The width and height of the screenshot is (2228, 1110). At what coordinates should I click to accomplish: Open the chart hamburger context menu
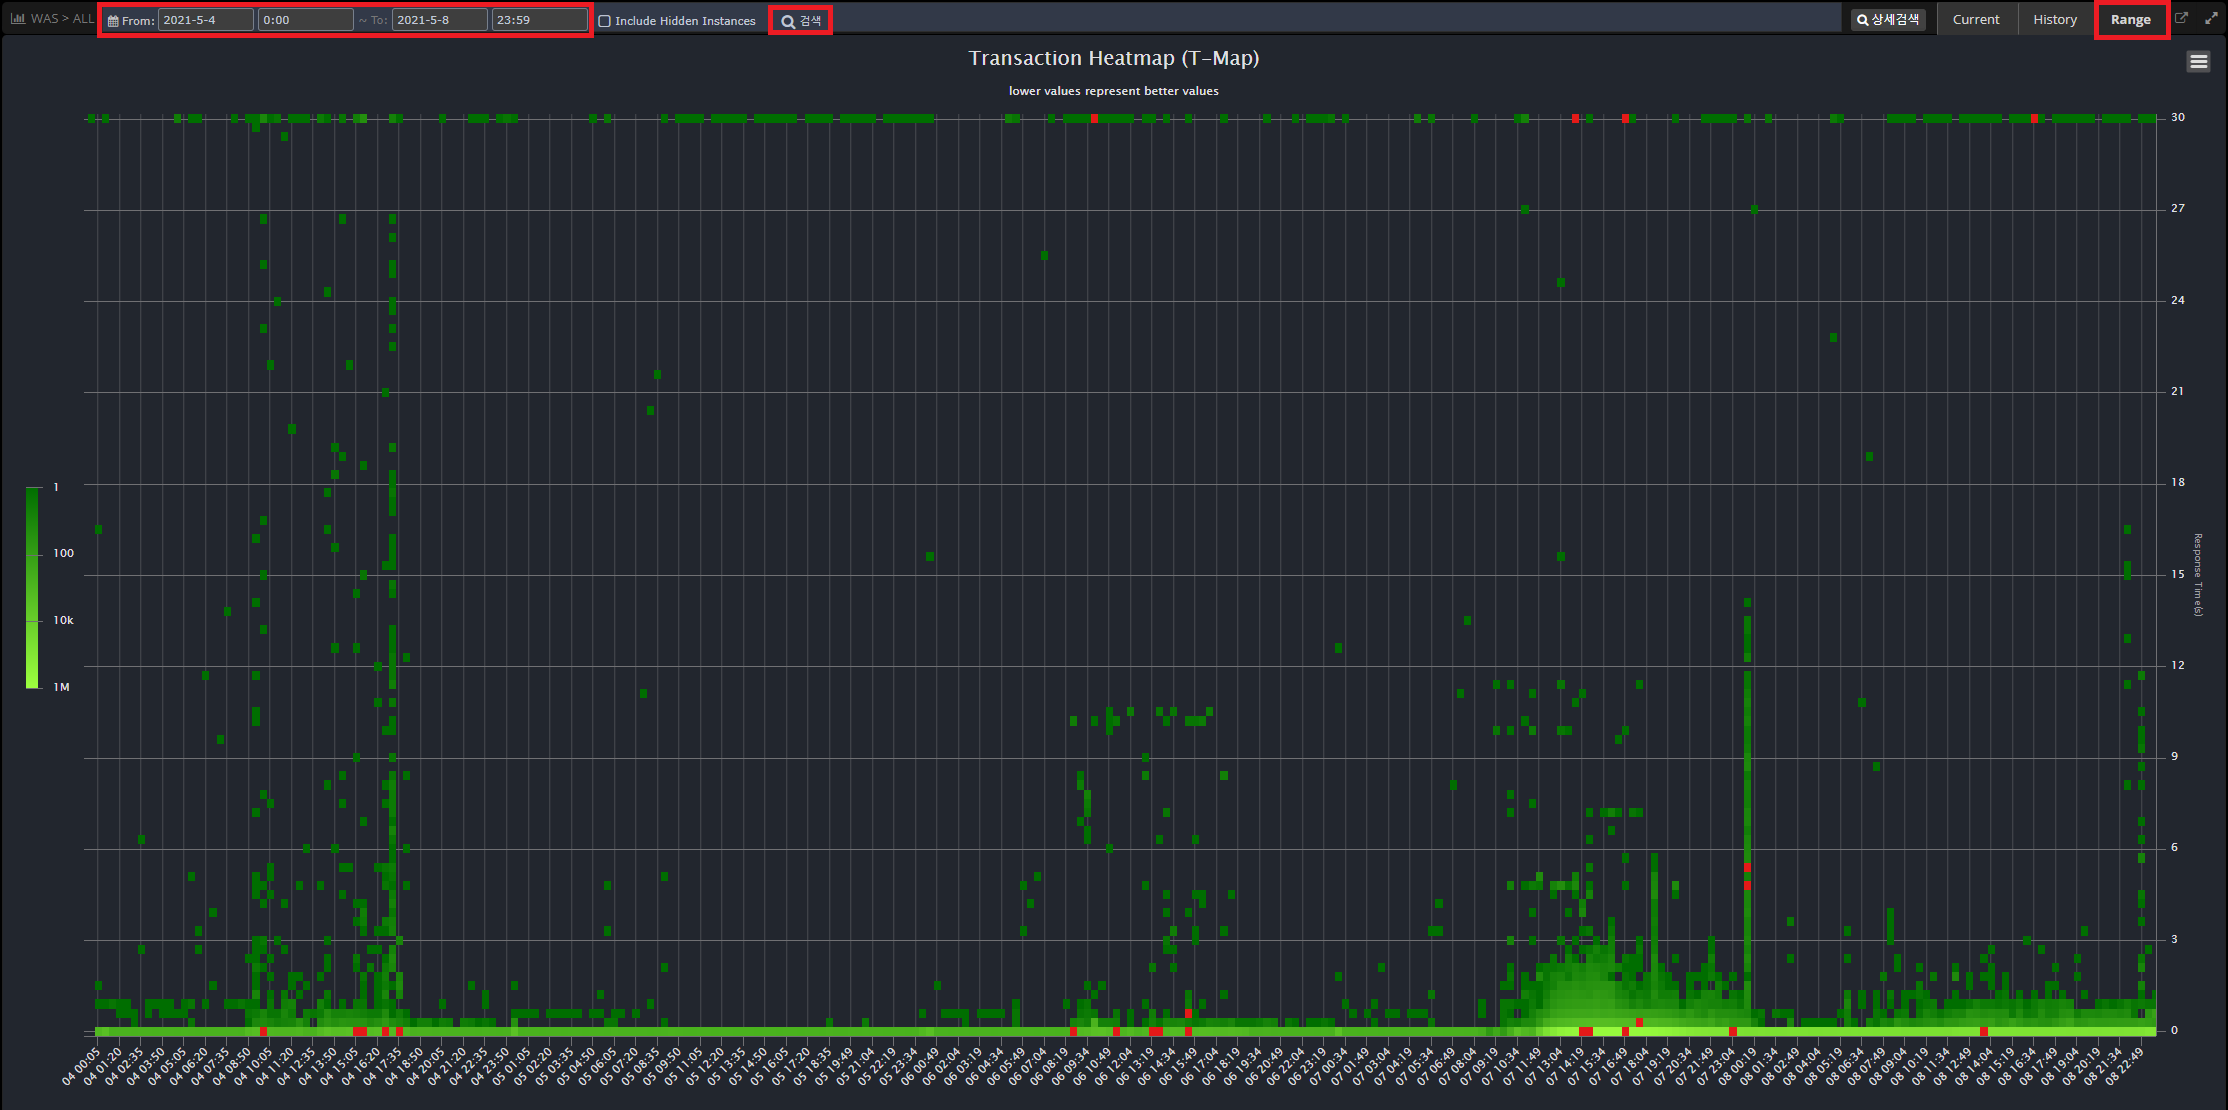(2198, 62)
